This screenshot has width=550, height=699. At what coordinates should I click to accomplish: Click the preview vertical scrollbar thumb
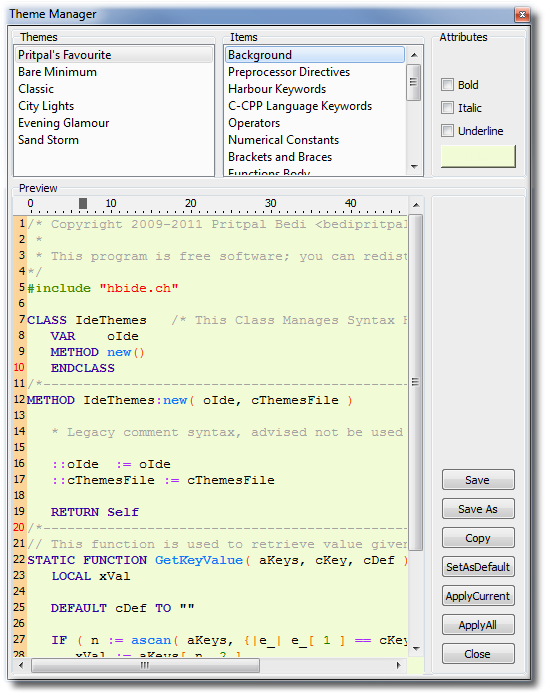(415, 382)
